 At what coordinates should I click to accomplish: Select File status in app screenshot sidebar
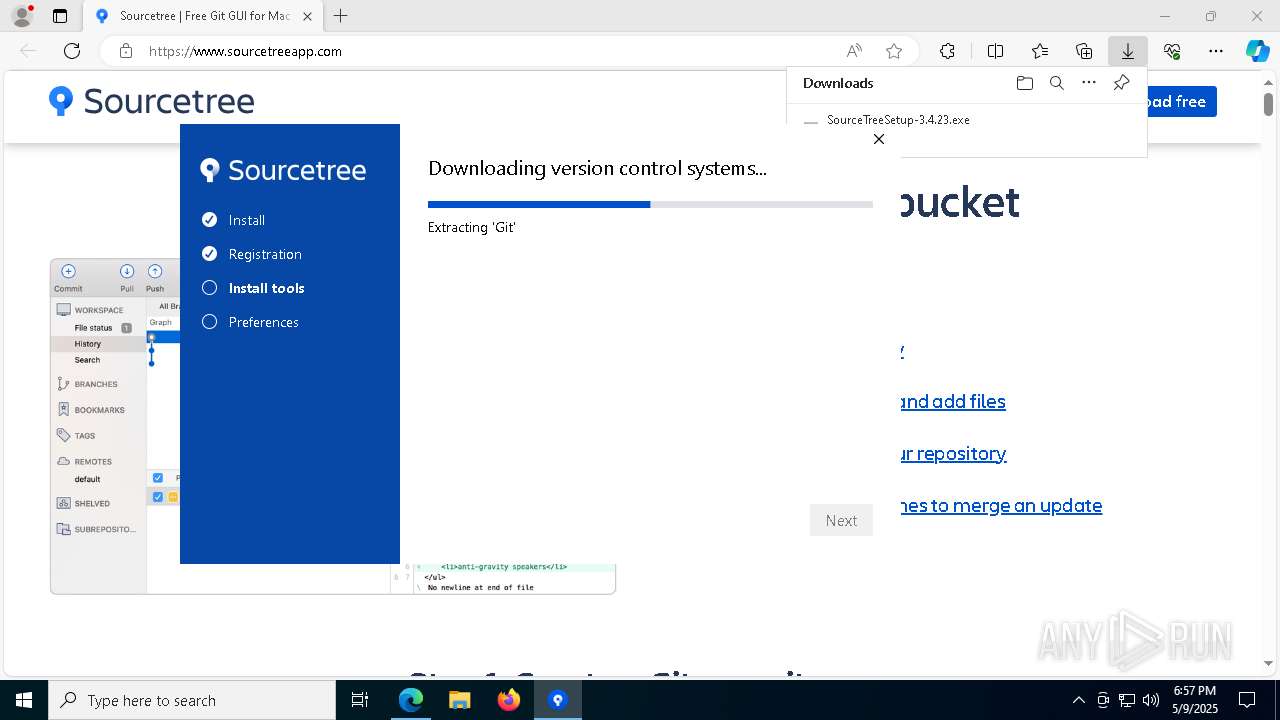[93, 328]
